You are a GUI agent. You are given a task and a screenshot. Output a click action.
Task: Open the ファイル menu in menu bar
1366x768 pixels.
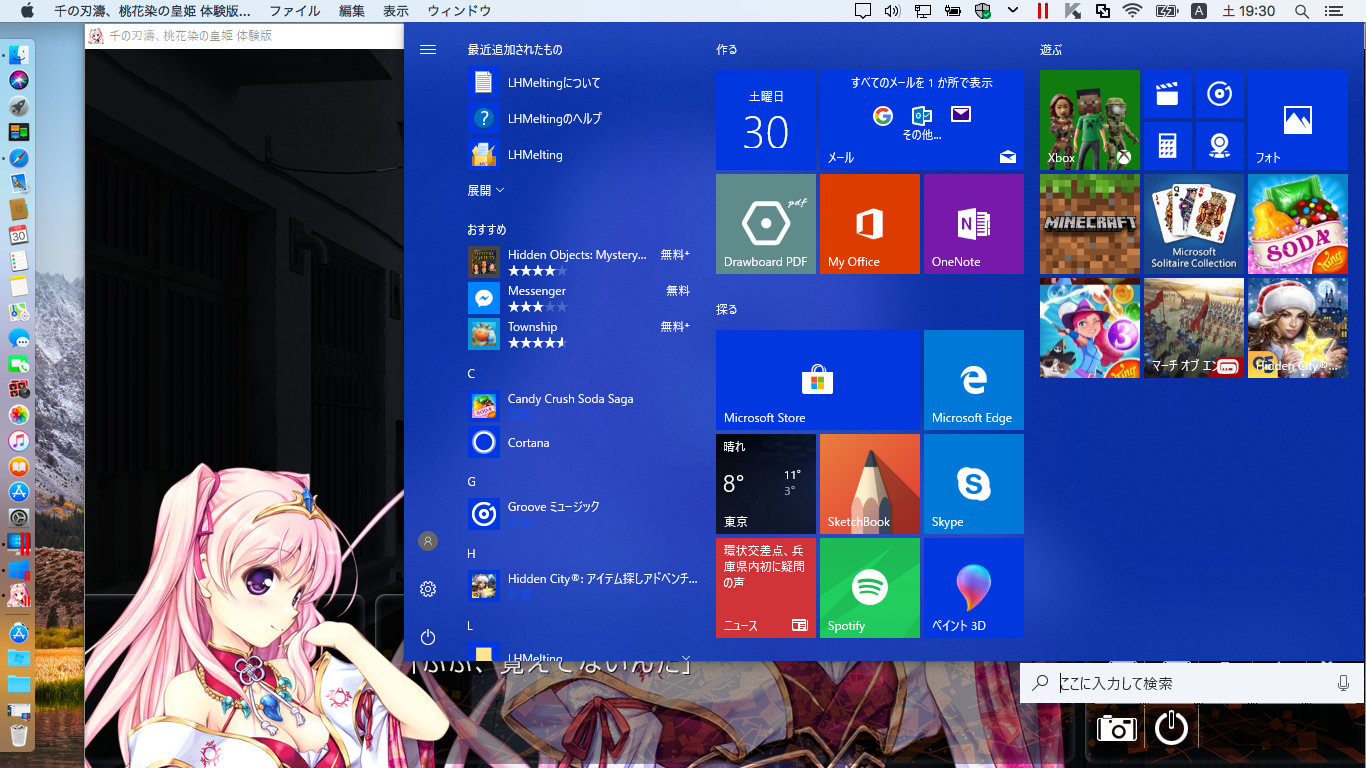(x=295, y=11)
